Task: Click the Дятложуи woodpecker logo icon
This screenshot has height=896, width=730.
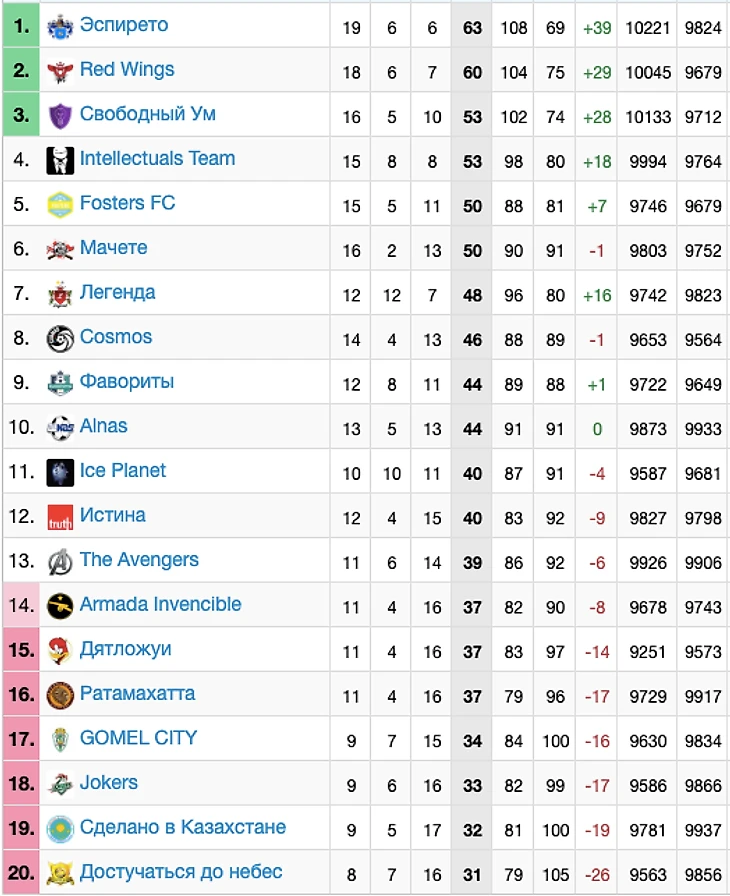Action: pyautogui.click(x=60, y=651)
